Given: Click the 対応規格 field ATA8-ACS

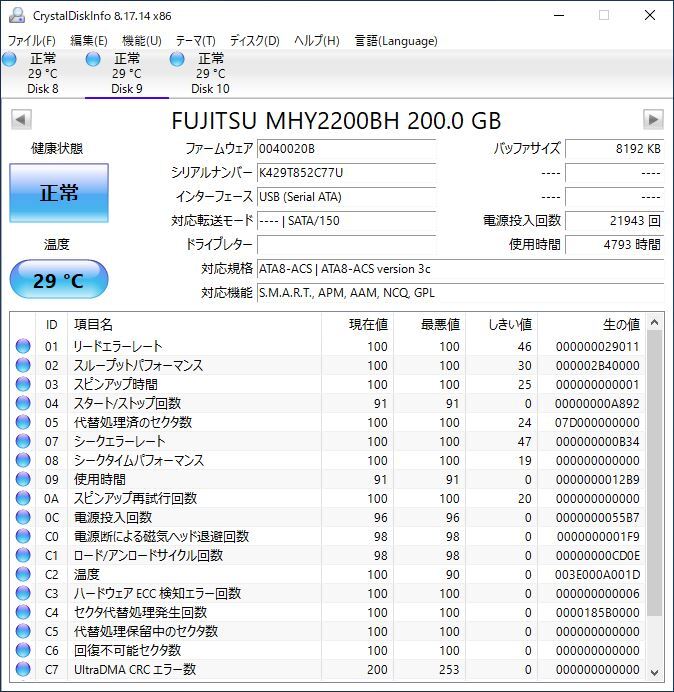Looking at the screenshot, I should pos(460,269).
